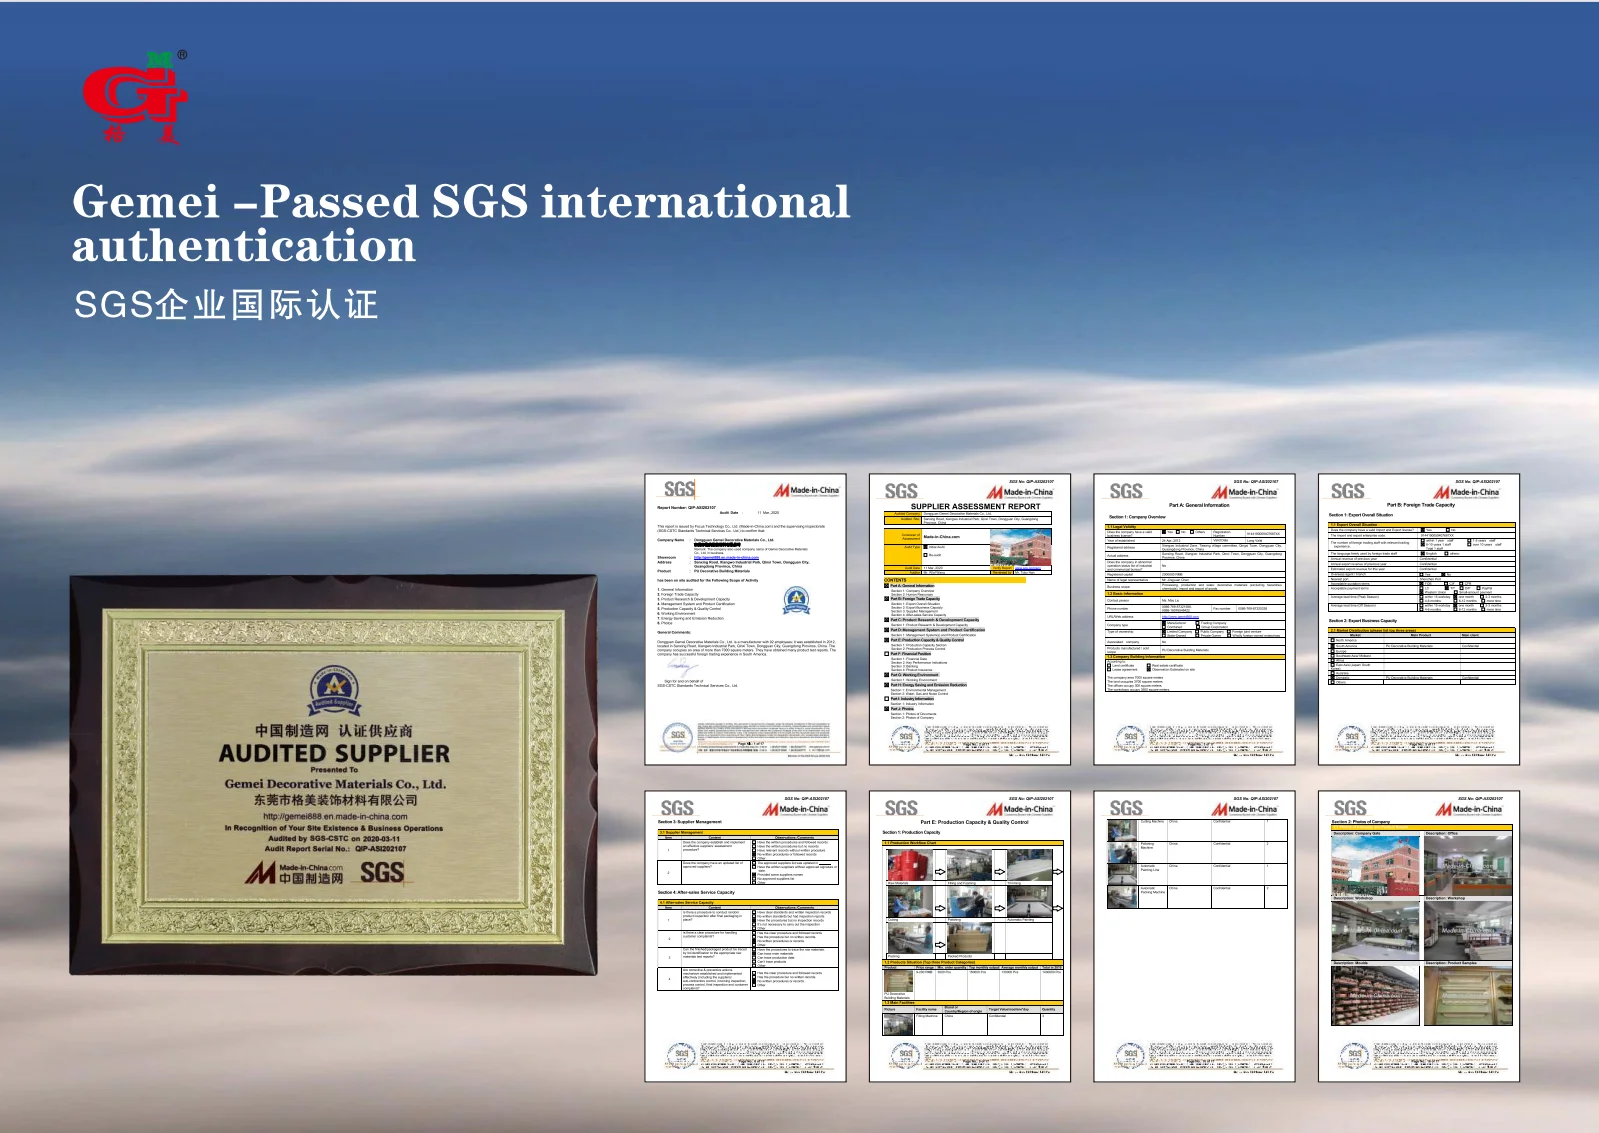Click the 'SUPPLIER ASSESSMENT REPORT' title text
1599x1133 pixels.
coord(975,506)
